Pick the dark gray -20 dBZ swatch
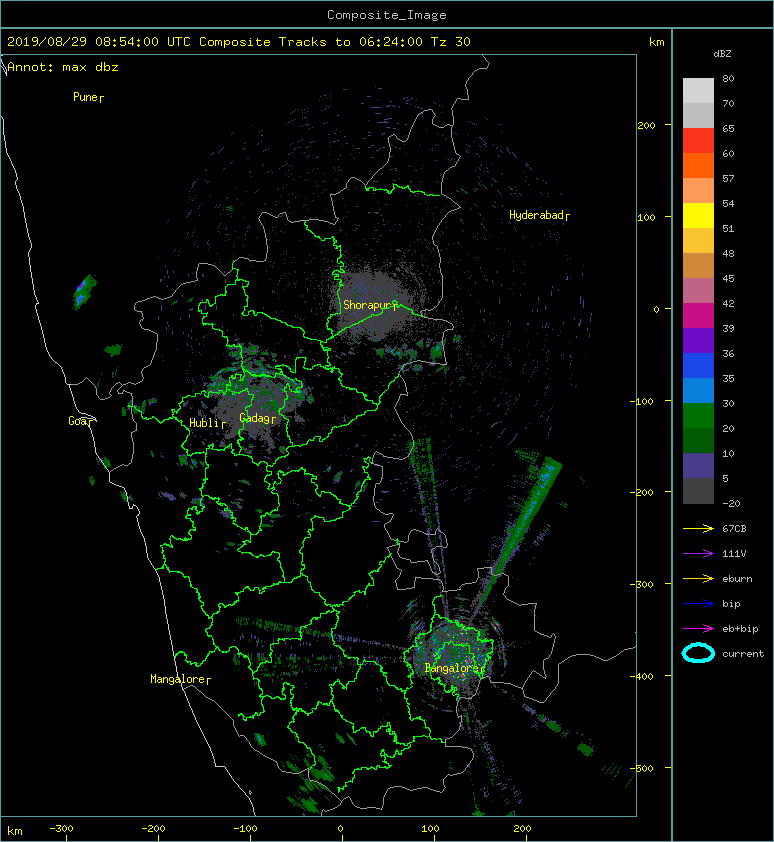Viewport: 774px width, 842px height. [x=698, y=491]
